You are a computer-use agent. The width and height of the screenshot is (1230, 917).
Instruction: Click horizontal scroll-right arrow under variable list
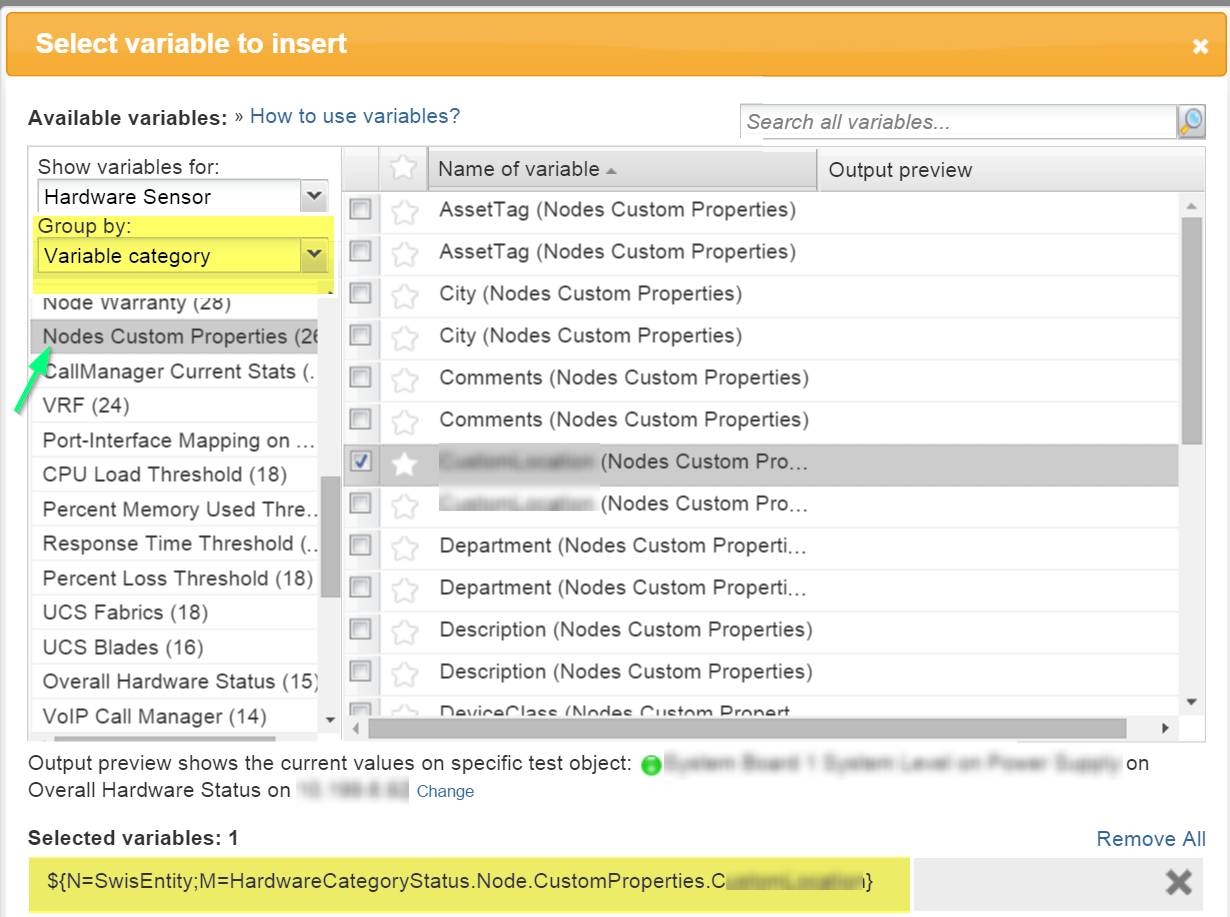point(1165,728)
